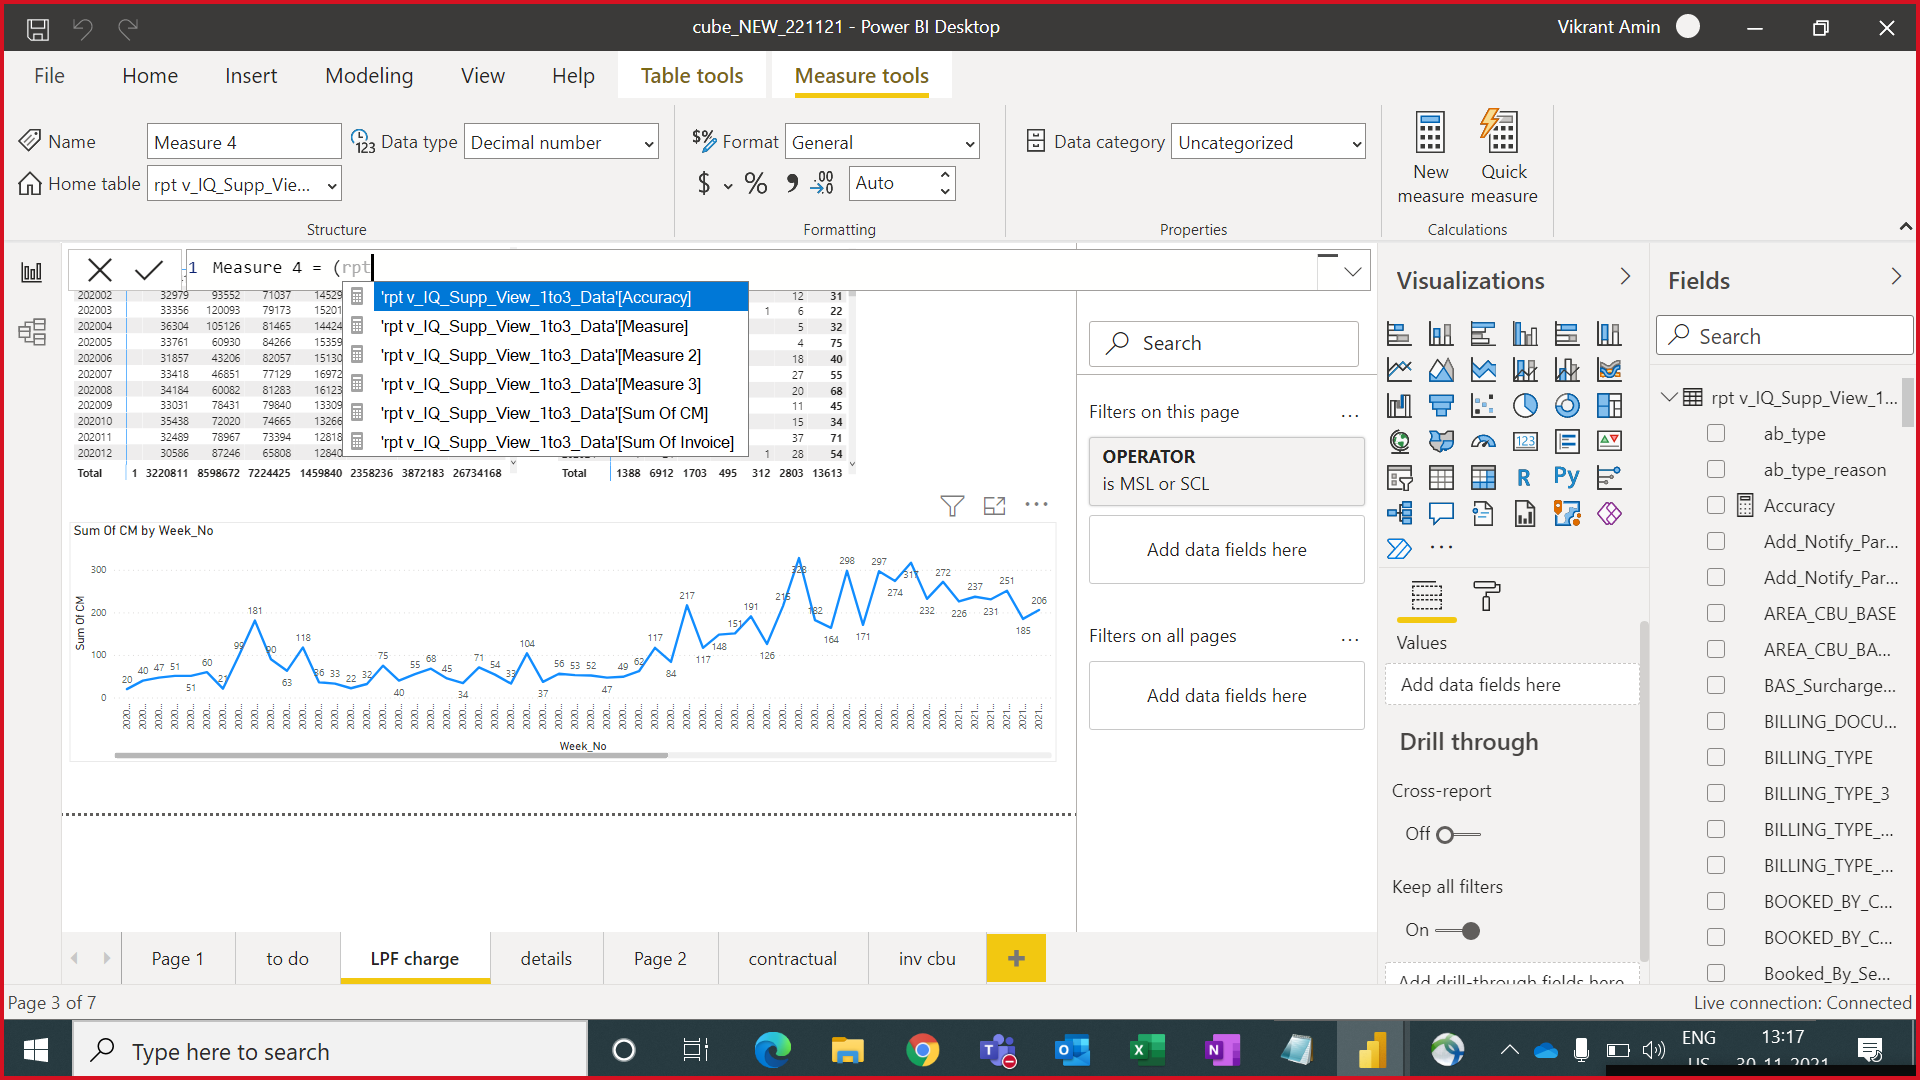Expand the formula bar chevron

pyautogui.click(x=1352, y=271)
